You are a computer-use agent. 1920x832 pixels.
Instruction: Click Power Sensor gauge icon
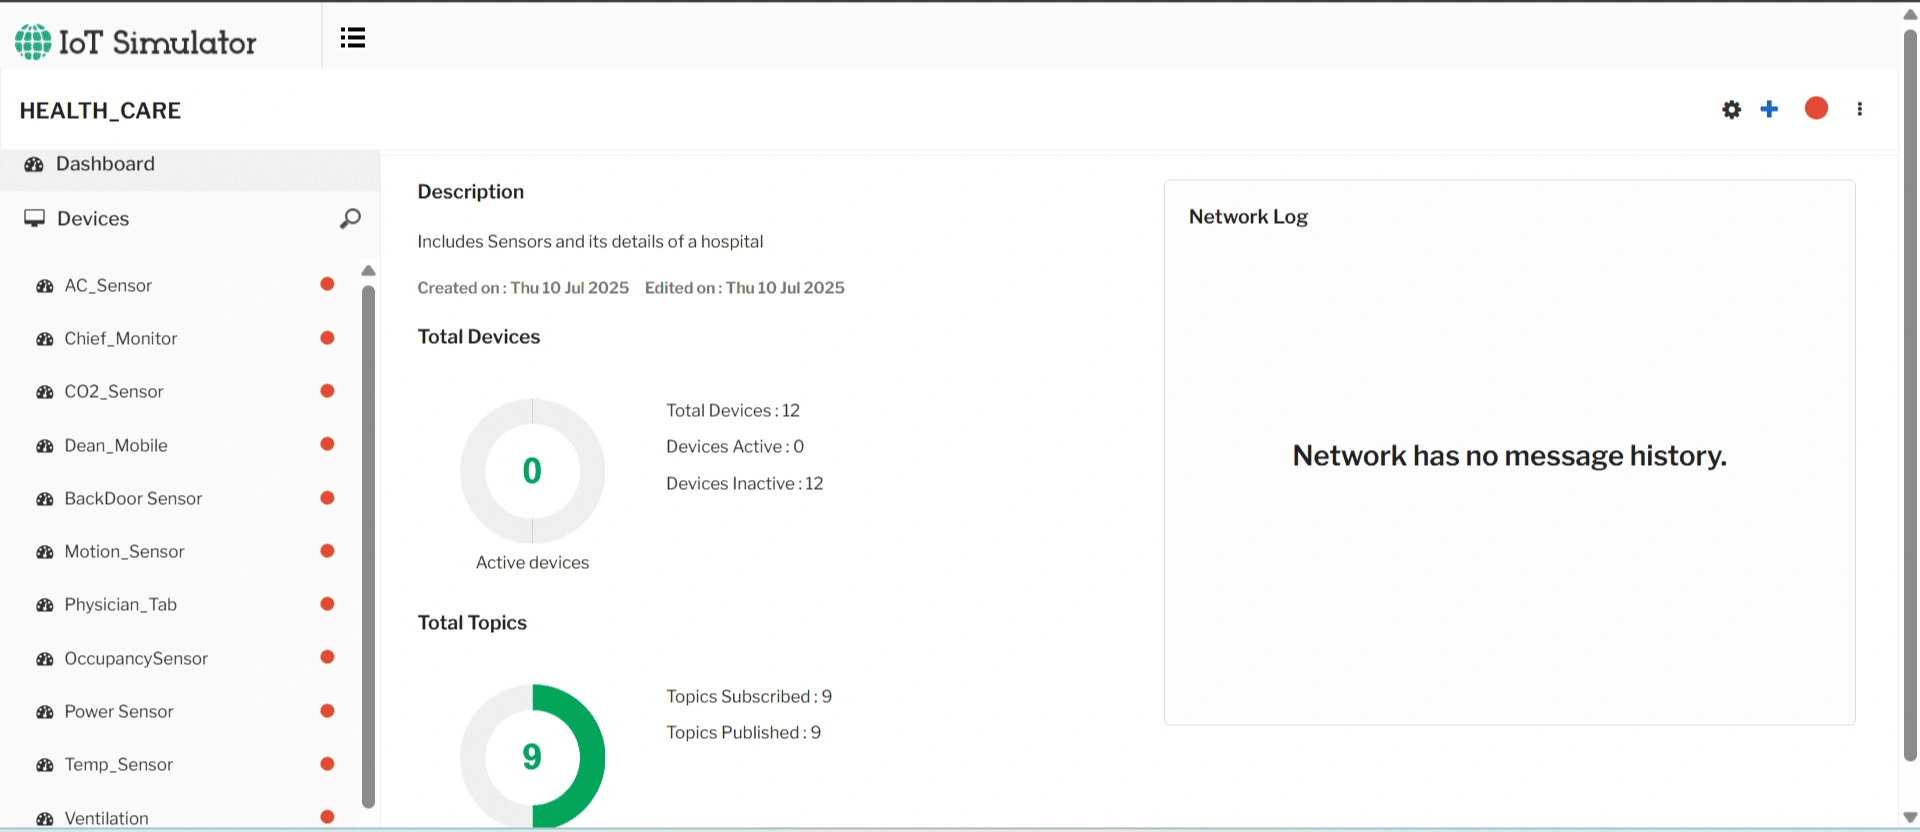(45, 712)
